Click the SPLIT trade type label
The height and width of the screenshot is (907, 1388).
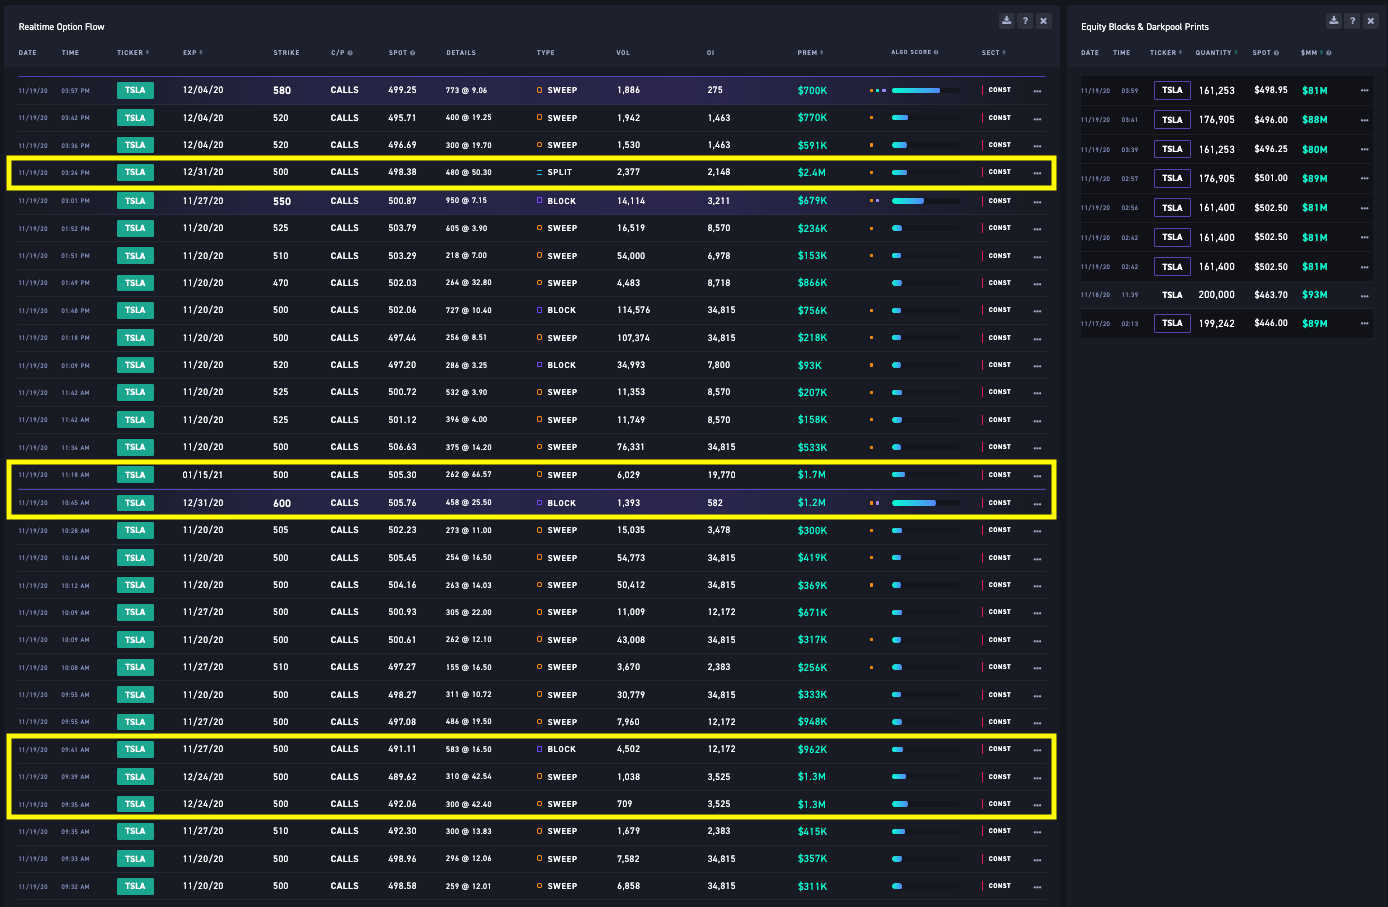(560, 173)
